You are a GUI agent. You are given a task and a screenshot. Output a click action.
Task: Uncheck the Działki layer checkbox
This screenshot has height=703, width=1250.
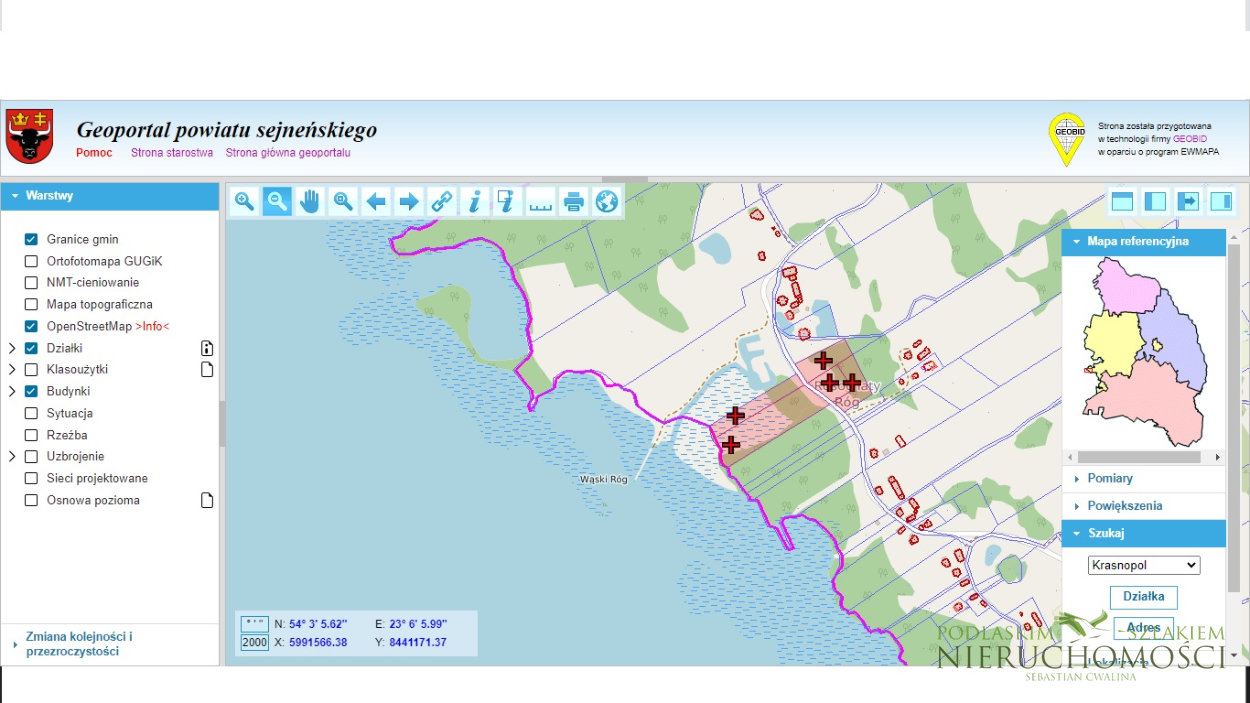pyautogui.click(x=31, y=348)
